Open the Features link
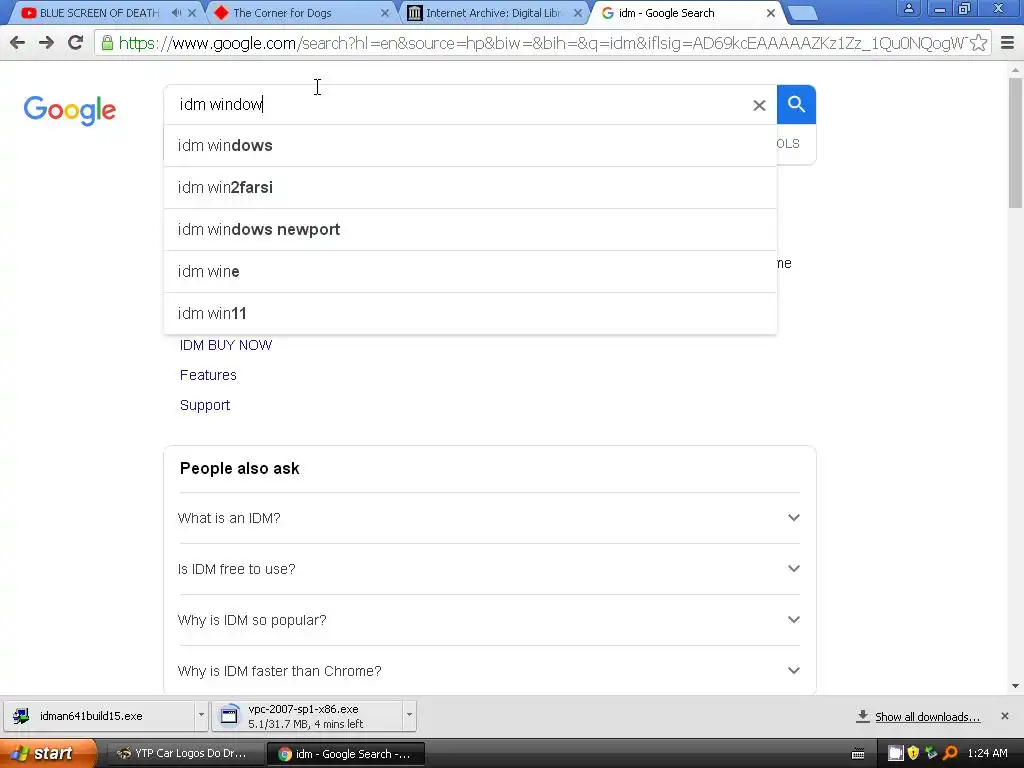 click(x=208, y=376)
